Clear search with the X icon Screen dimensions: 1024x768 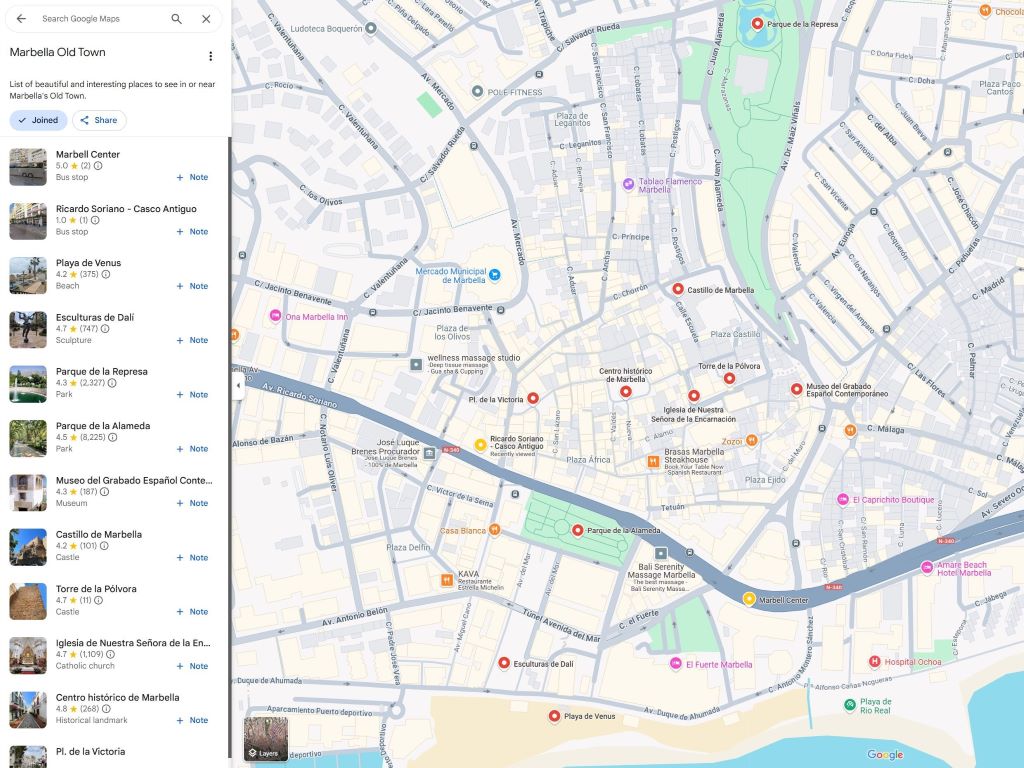pyautogui.click(x=206, y=19)
